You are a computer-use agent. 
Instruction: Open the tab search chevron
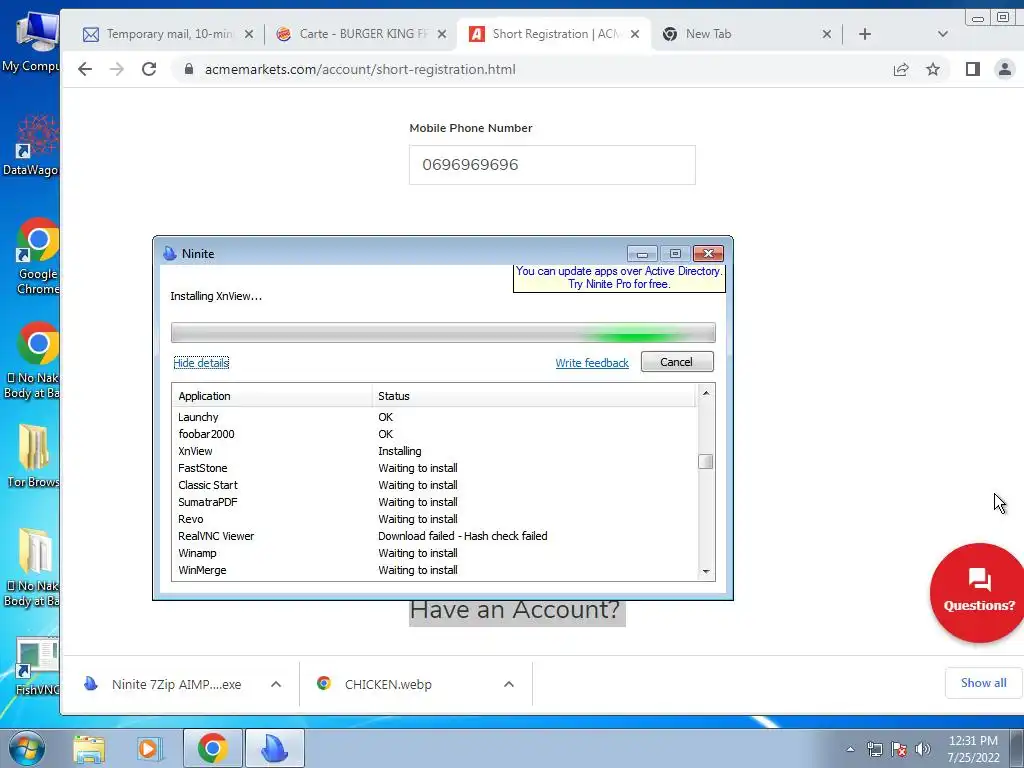[942, 34]
